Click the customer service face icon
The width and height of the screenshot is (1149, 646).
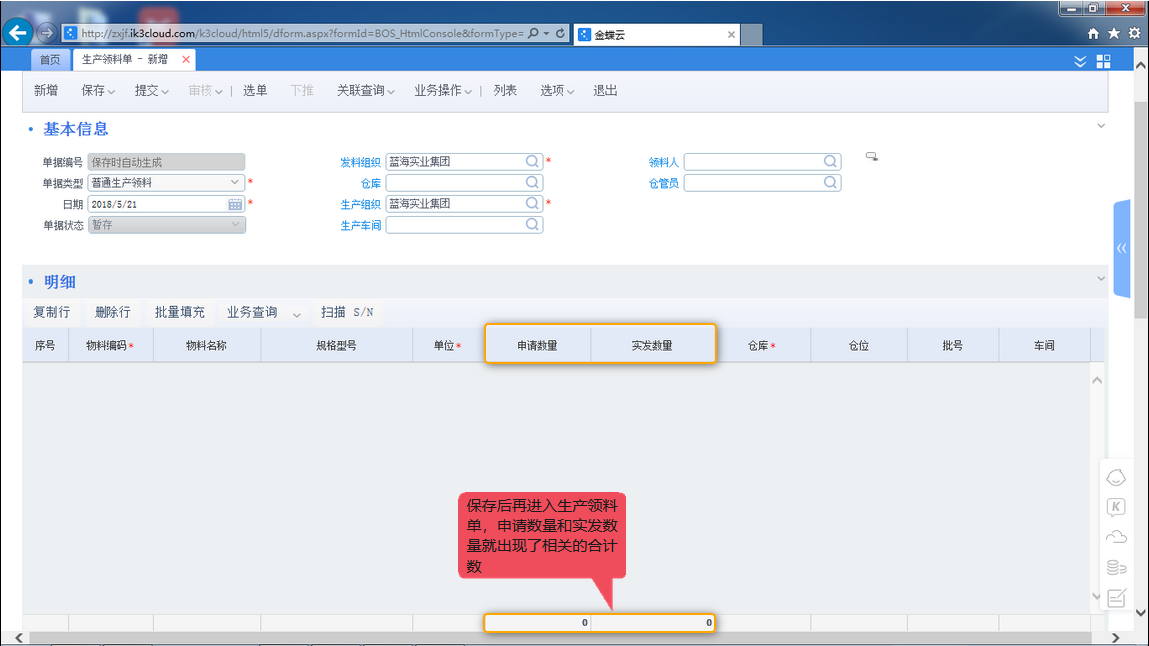tap(1116, 478)
